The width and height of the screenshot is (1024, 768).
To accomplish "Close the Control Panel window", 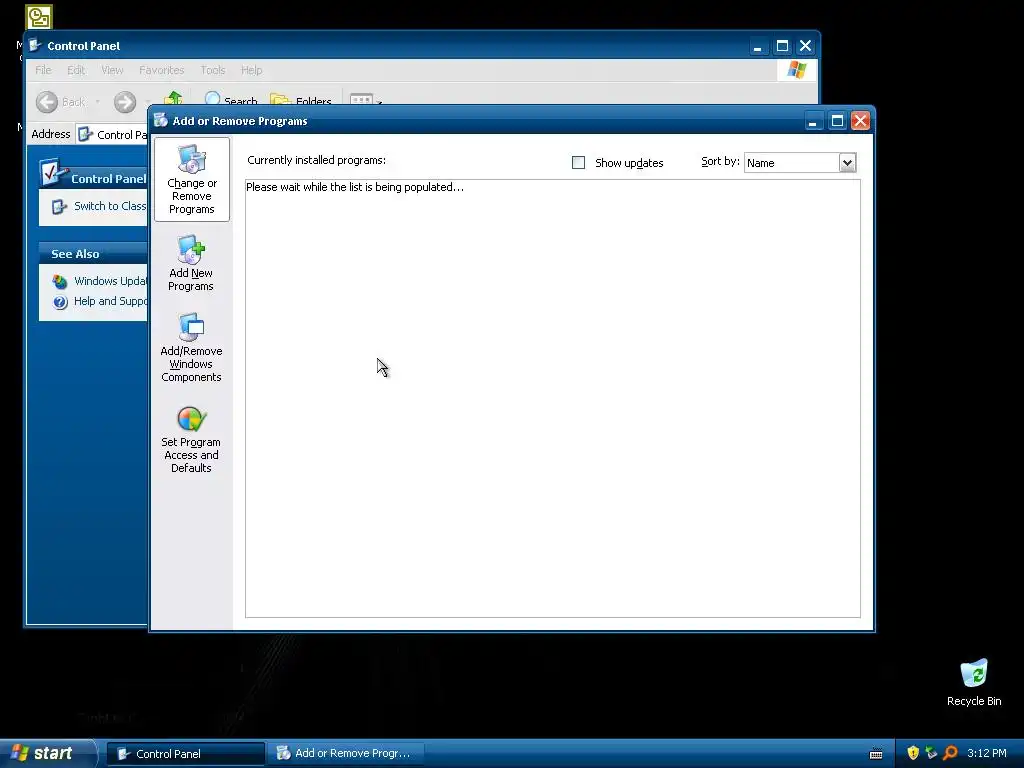I will pos(805,46).
